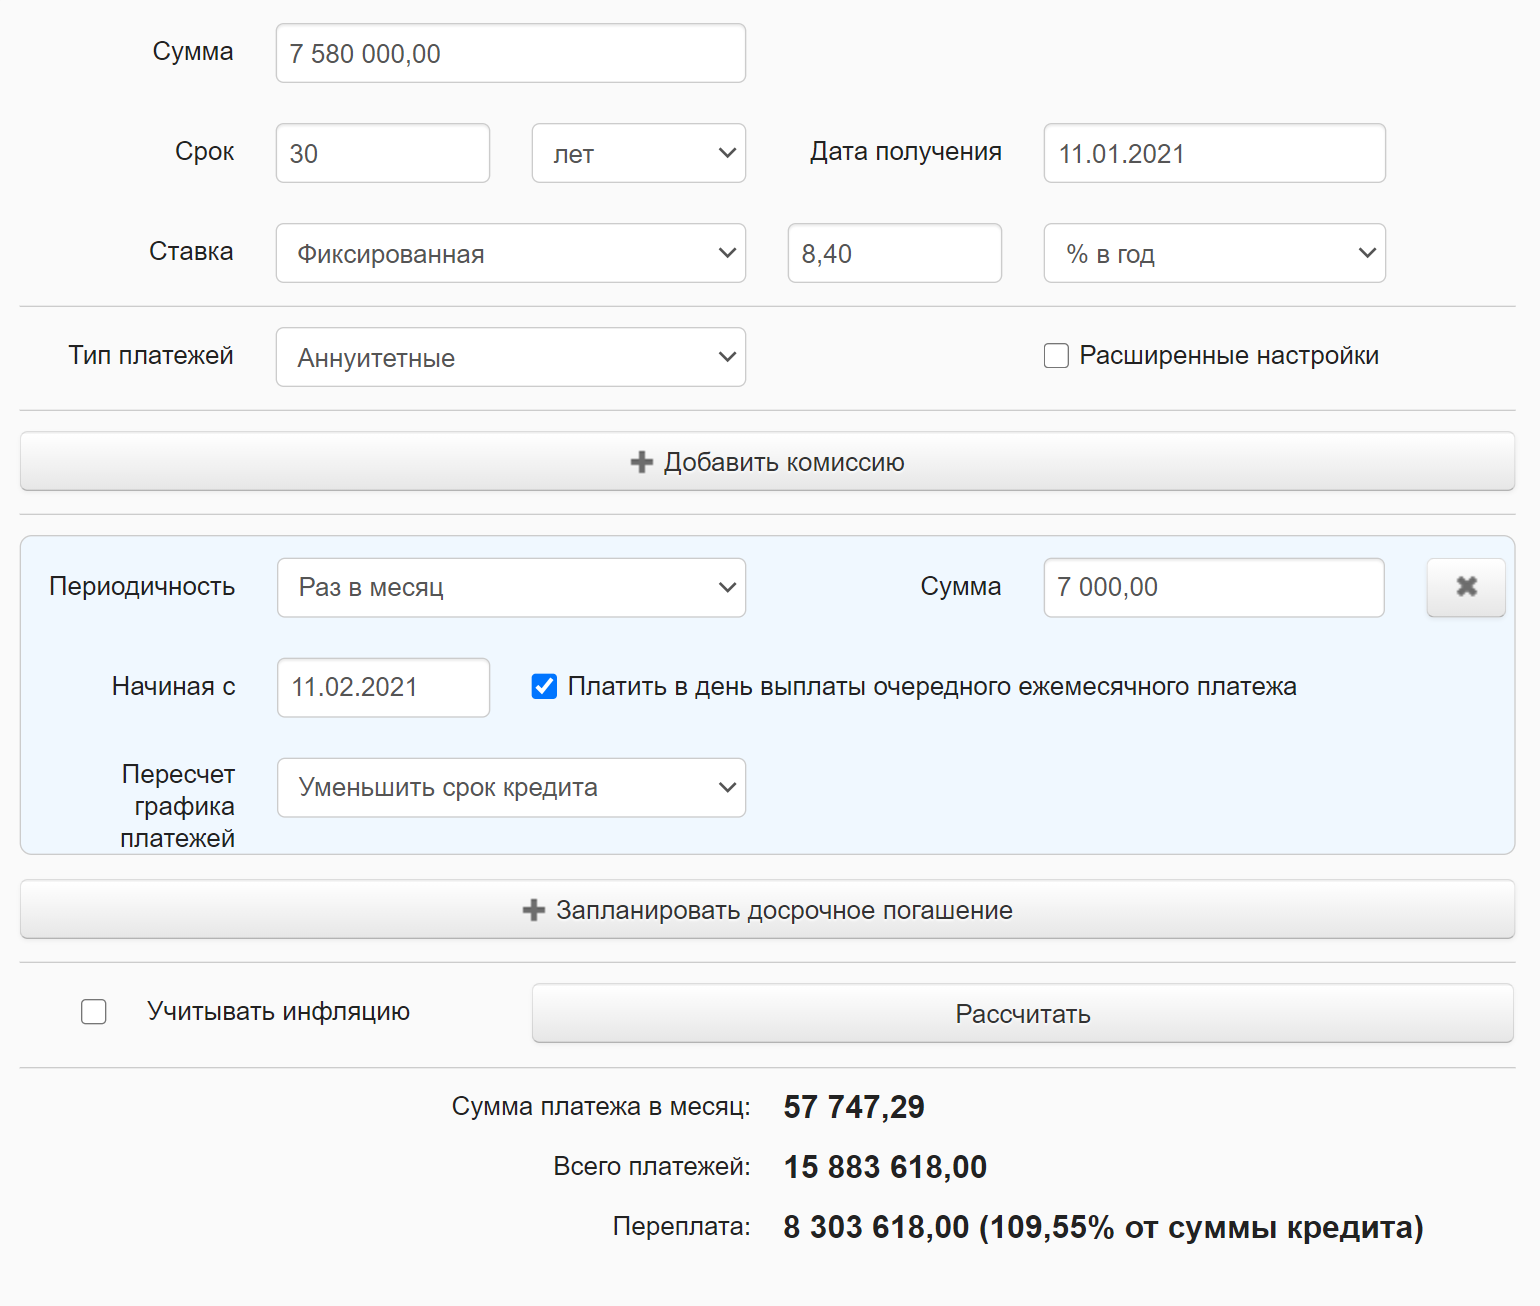The image size is (1540, 1306).
Task: Open payment type dropdown 'Аннуитетные'
Action: 511,357
